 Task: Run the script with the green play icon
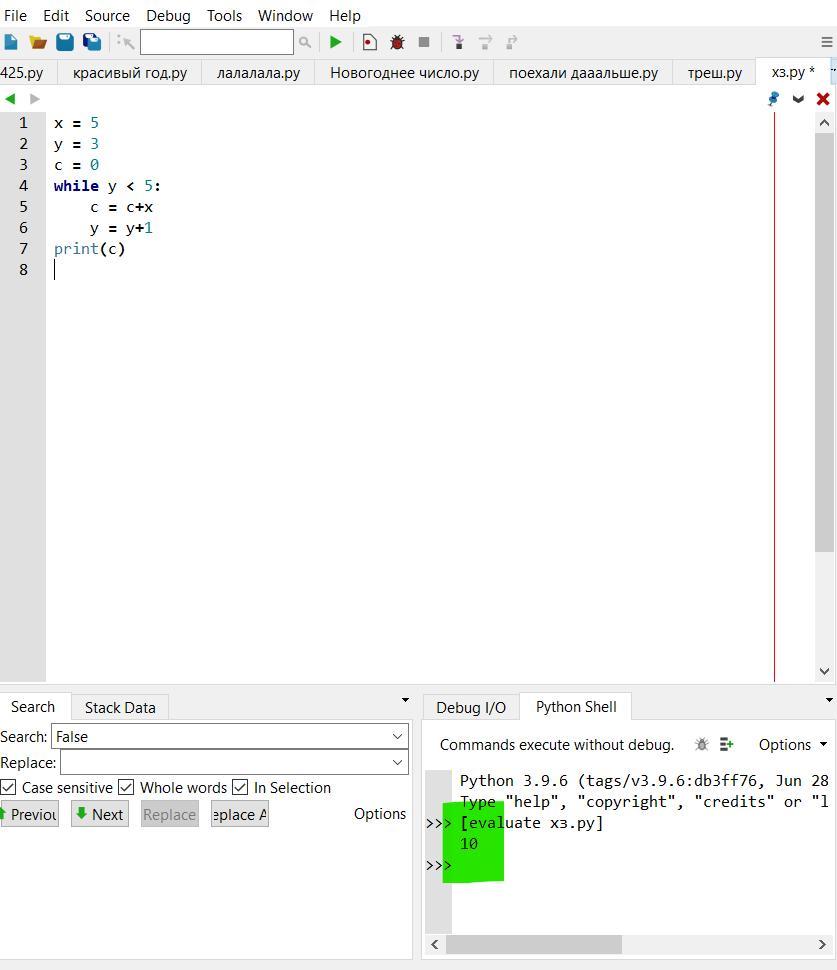336,42
